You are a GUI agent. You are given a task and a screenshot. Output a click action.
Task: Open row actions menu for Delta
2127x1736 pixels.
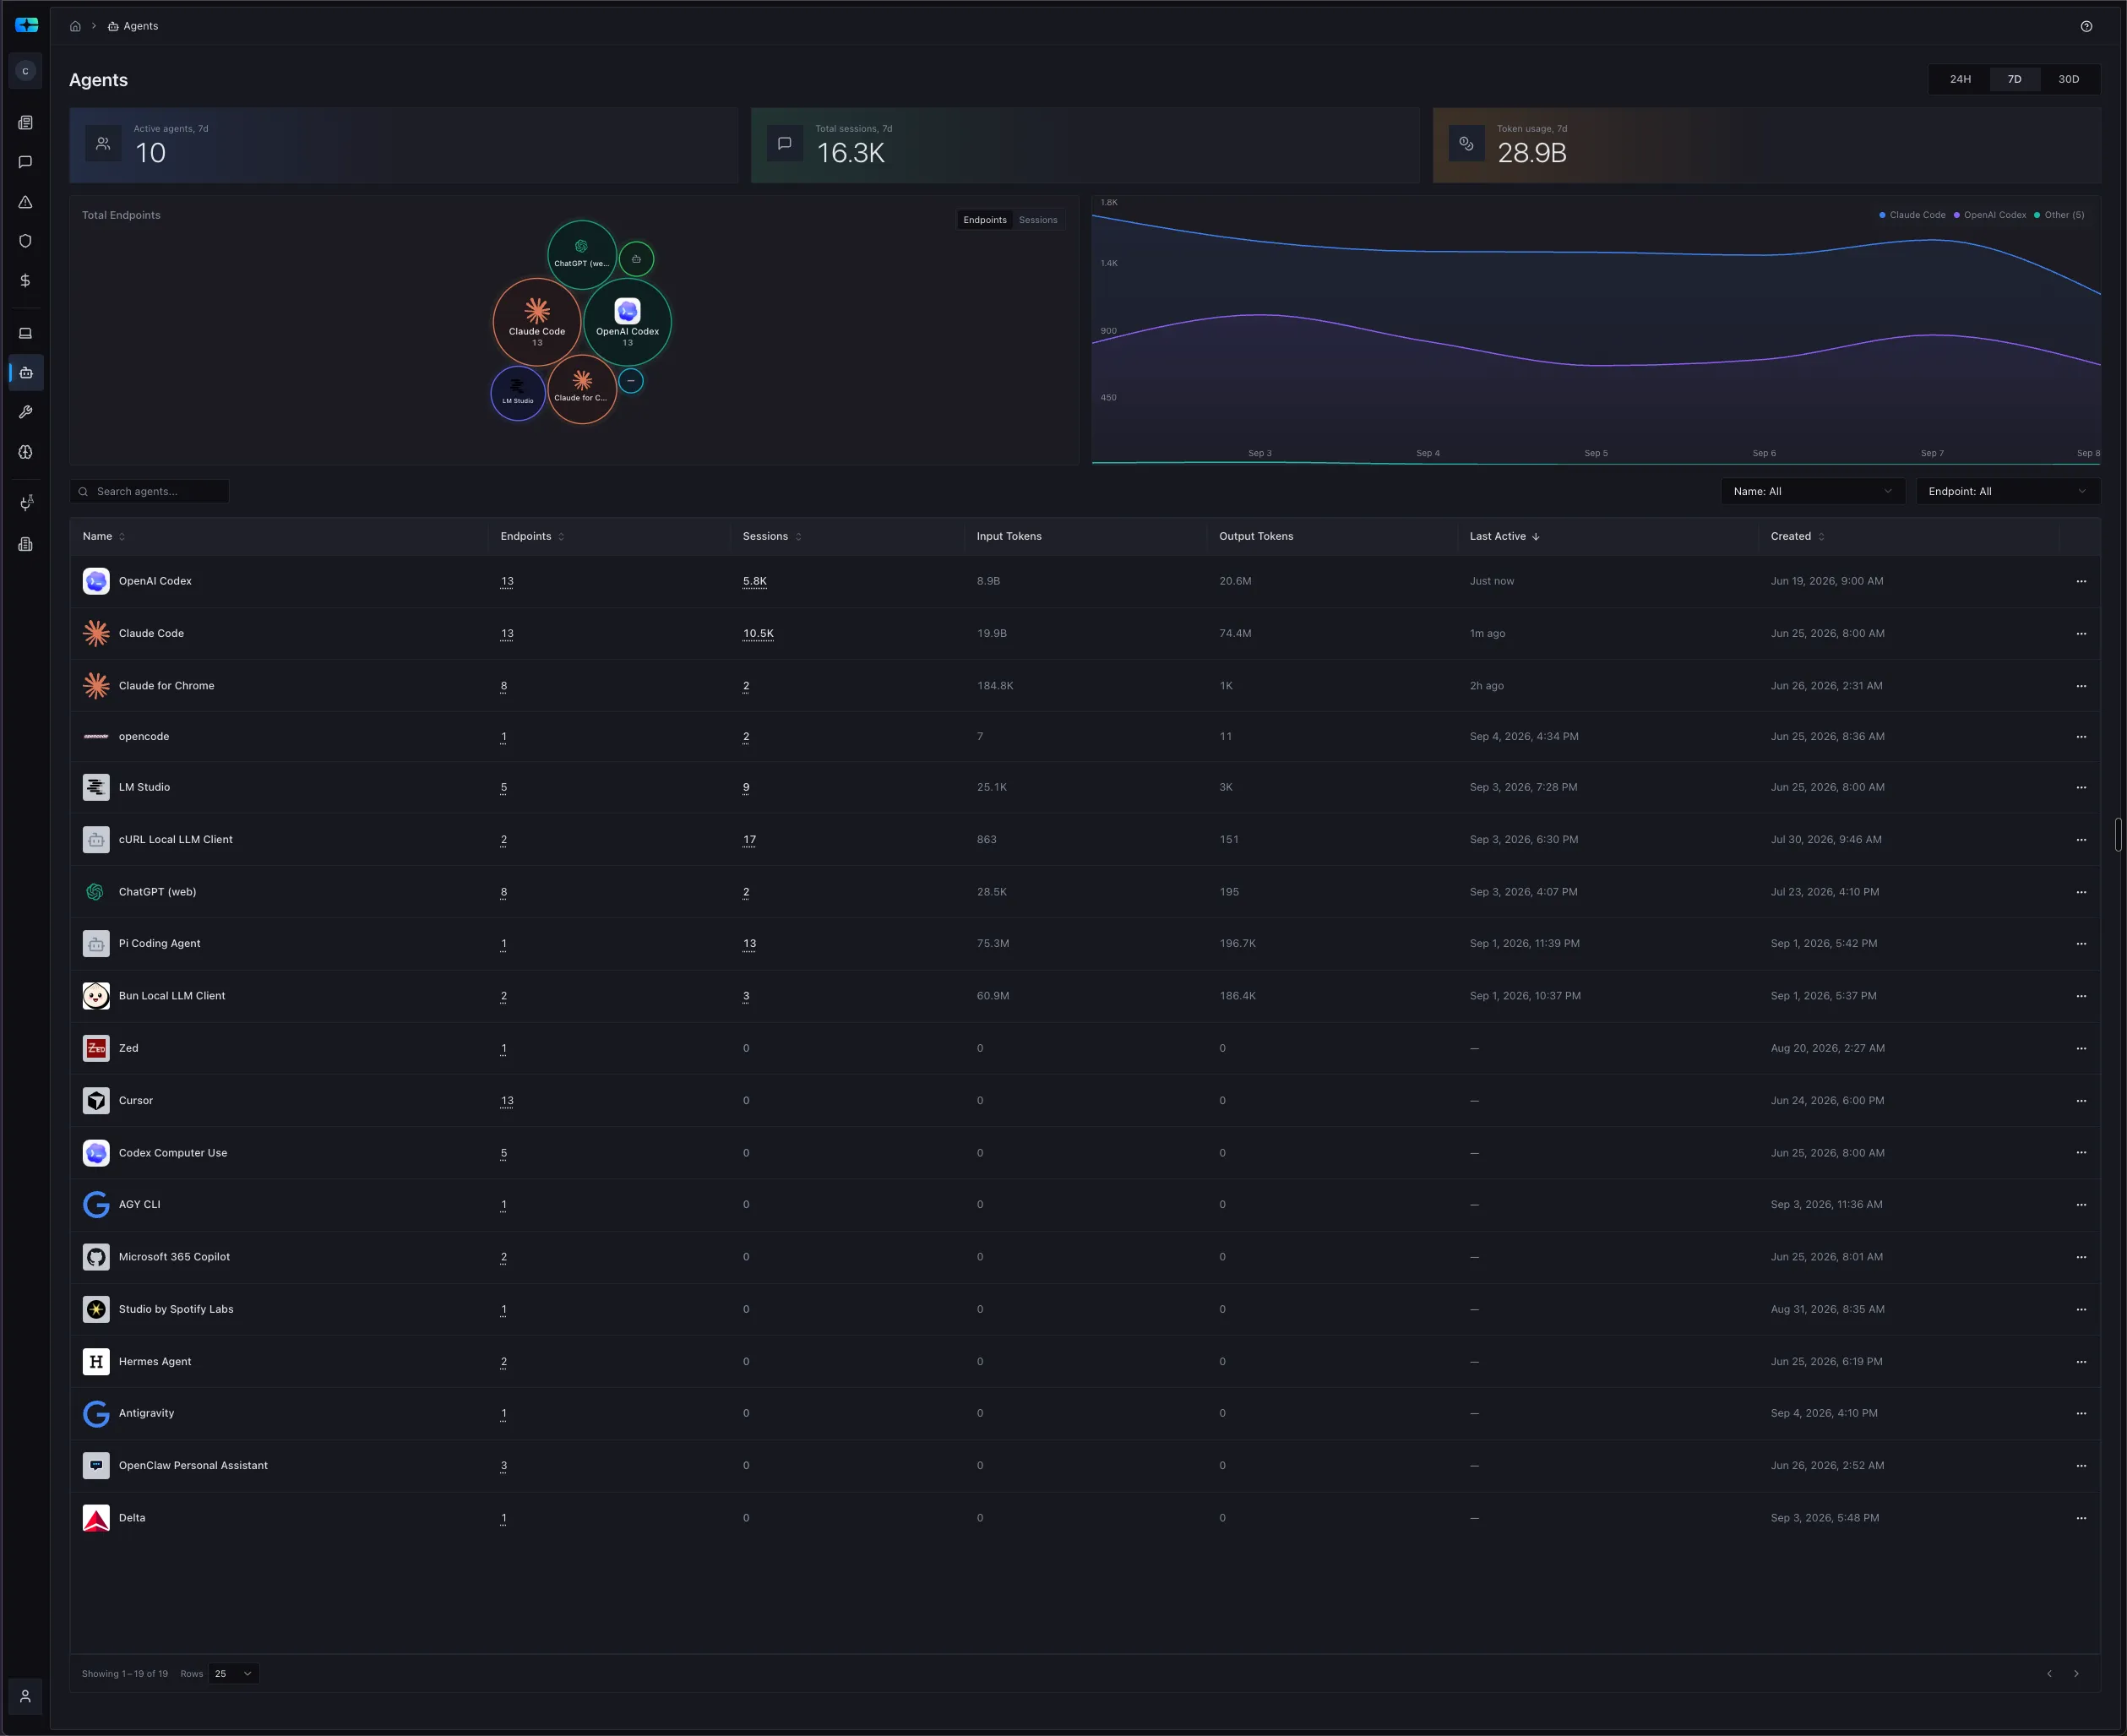[x=2081, y=1518]
